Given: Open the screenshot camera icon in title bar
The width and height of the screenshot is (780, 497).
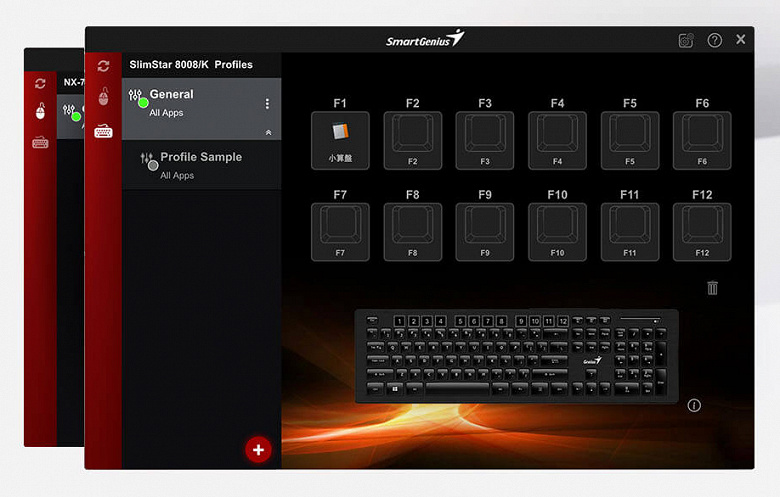Looking at the screenshot, I should coord(686,40).
